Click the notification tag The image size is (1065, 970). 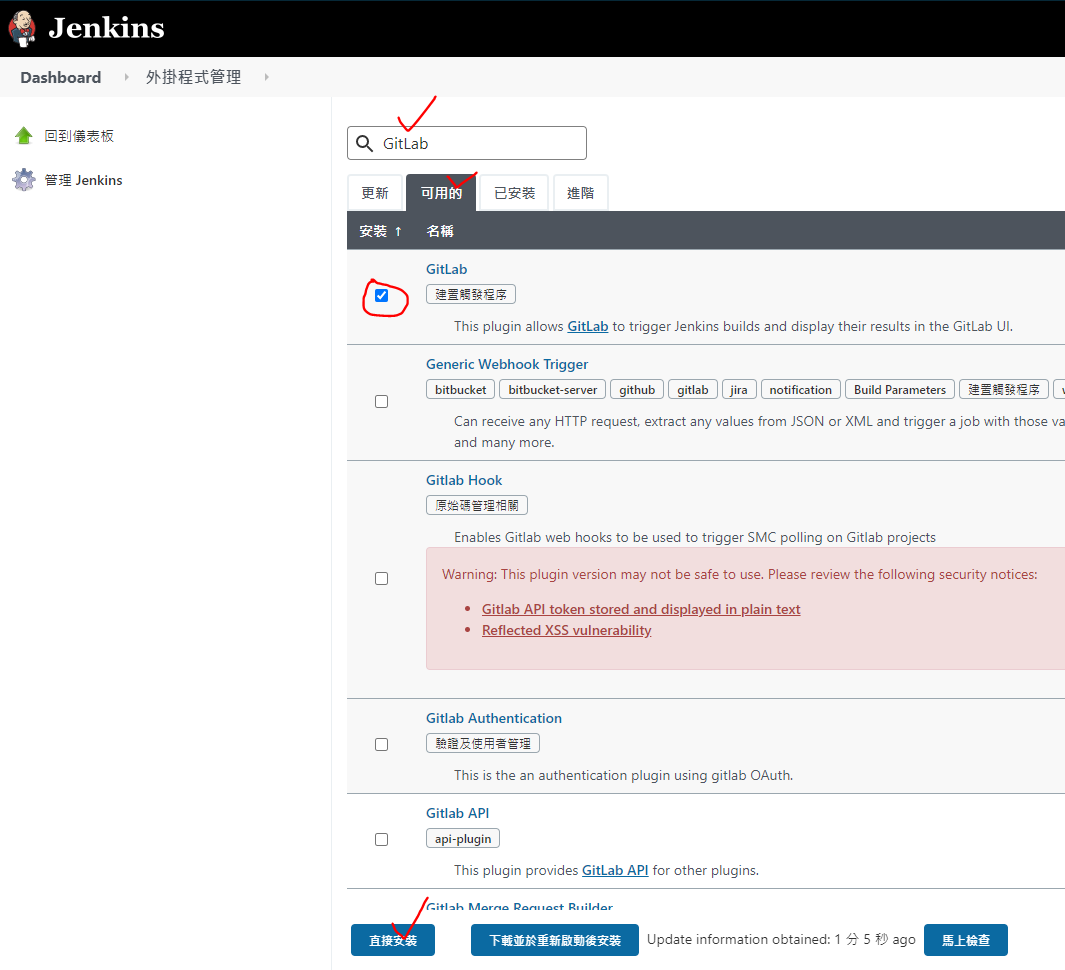click(800, 390)
